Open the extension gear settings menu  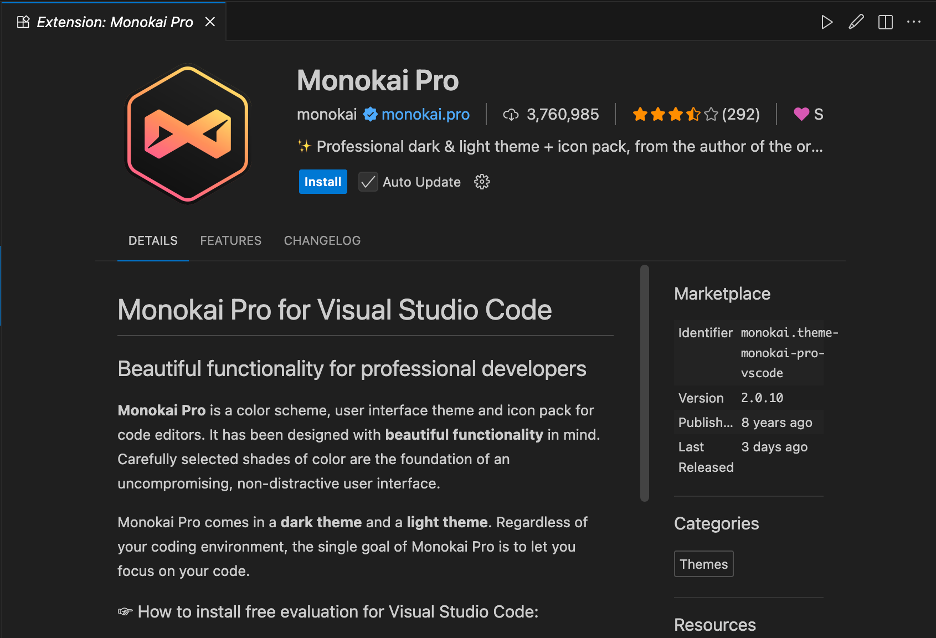(x=482, y=182)
